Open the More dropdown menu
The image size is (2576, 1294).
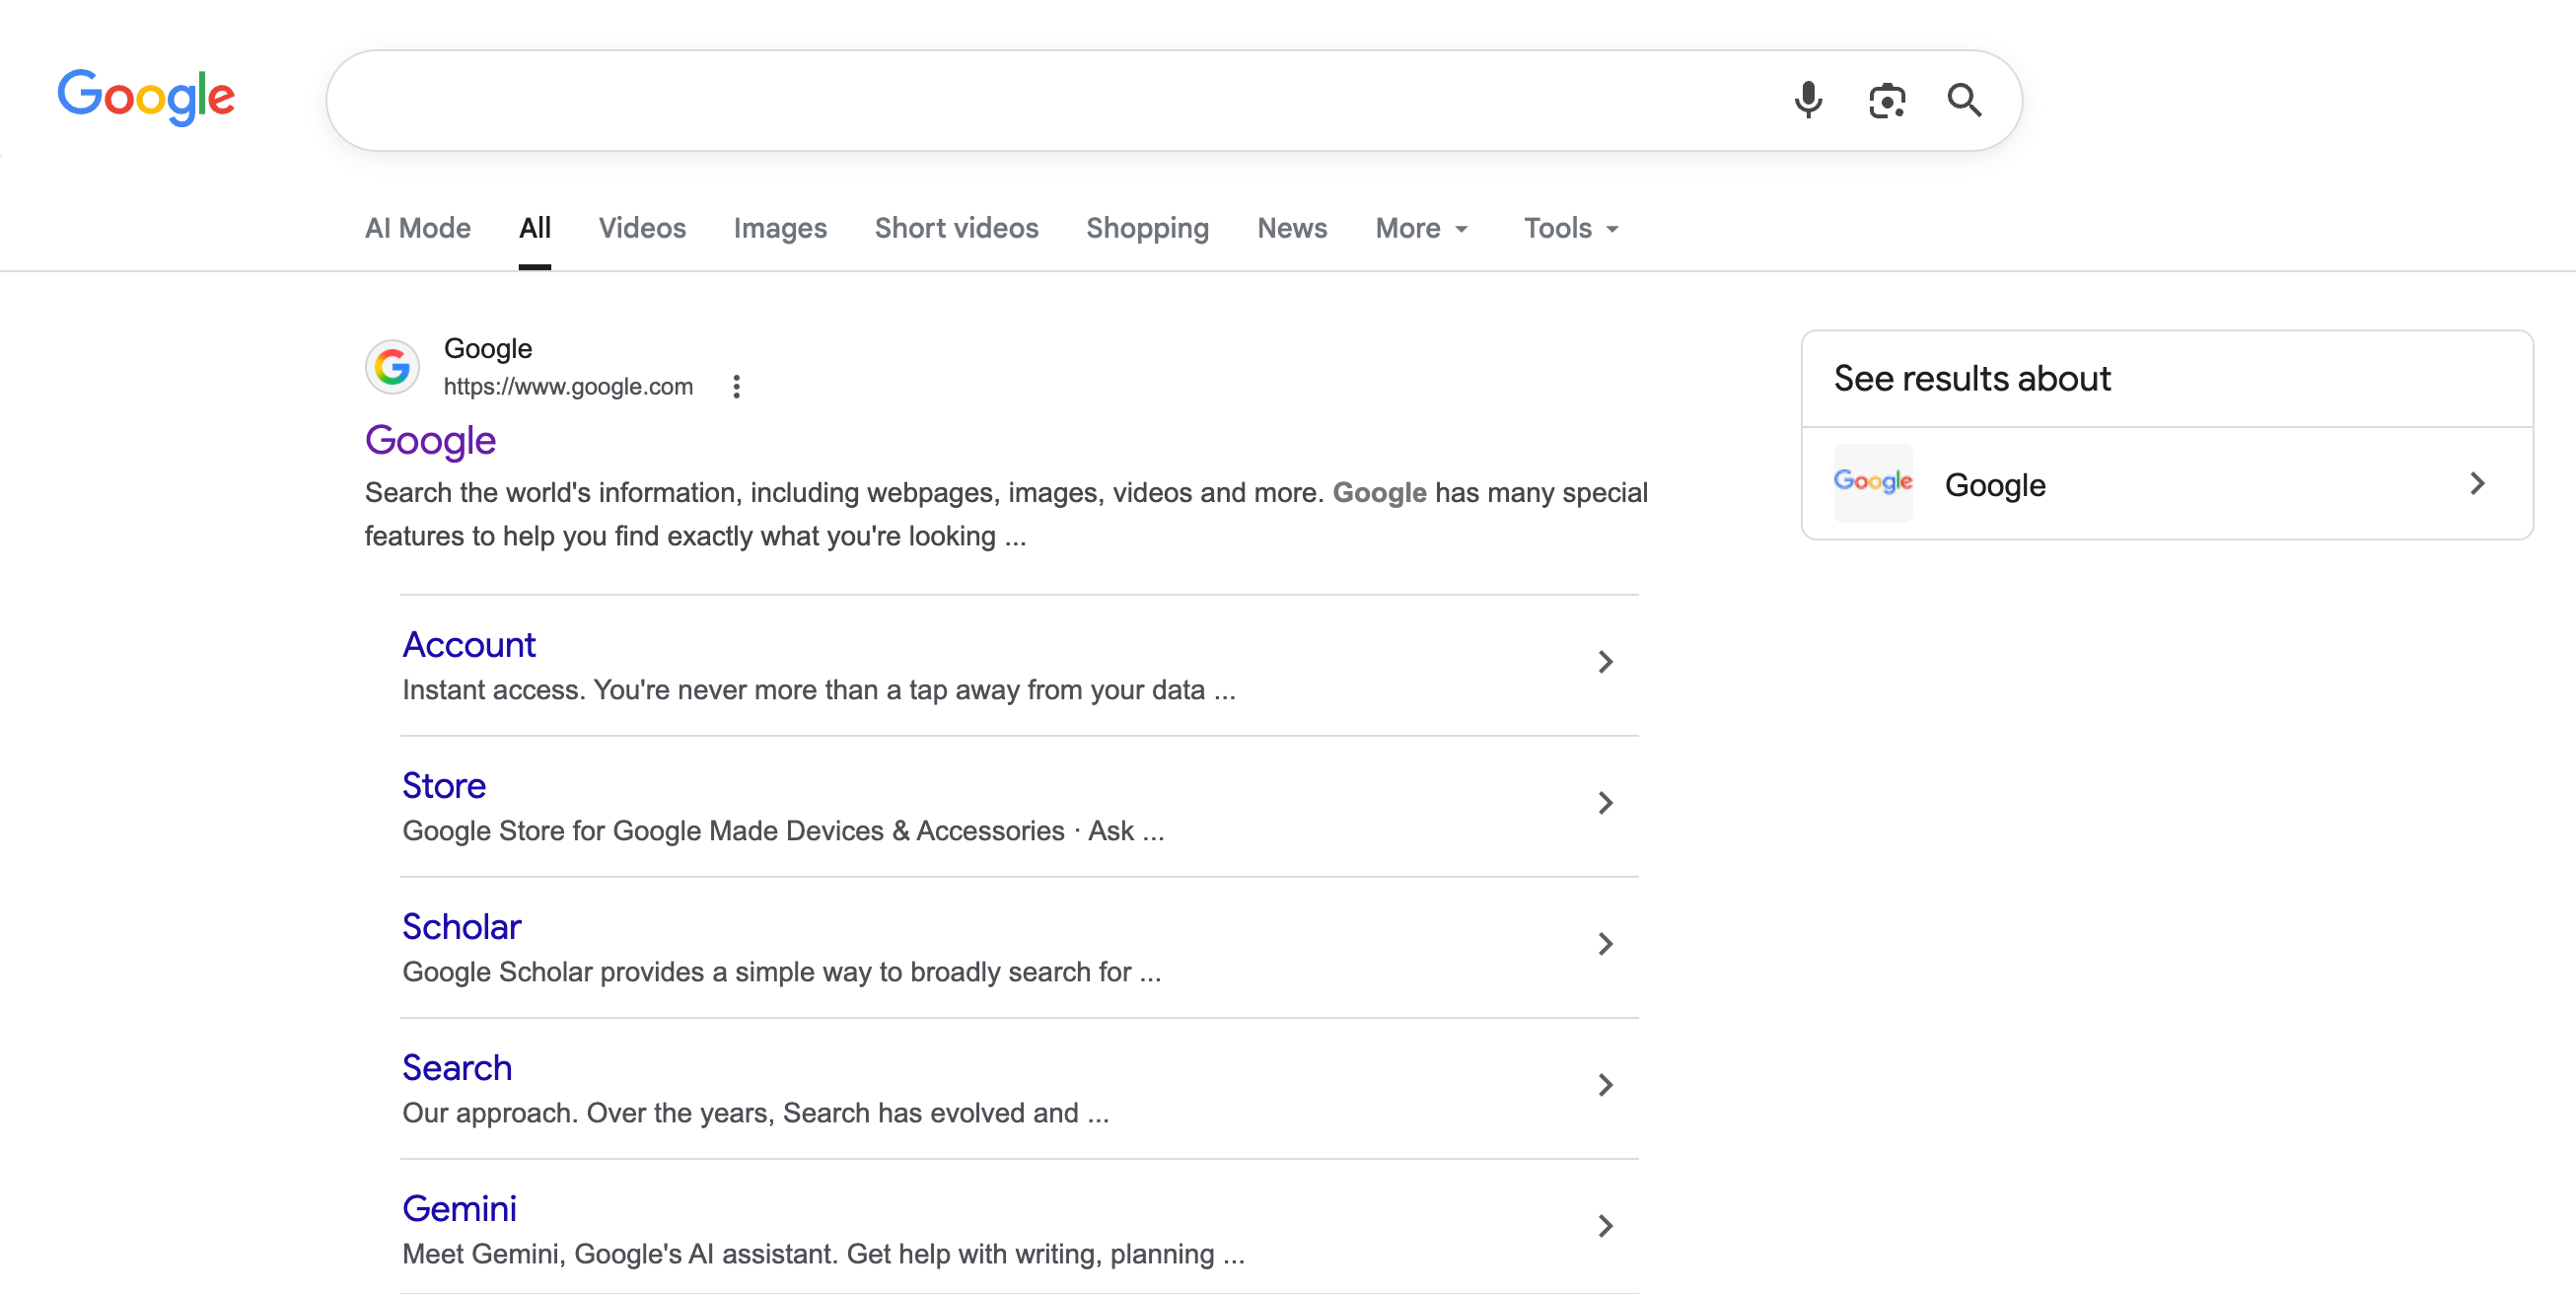click(1421, 229)
